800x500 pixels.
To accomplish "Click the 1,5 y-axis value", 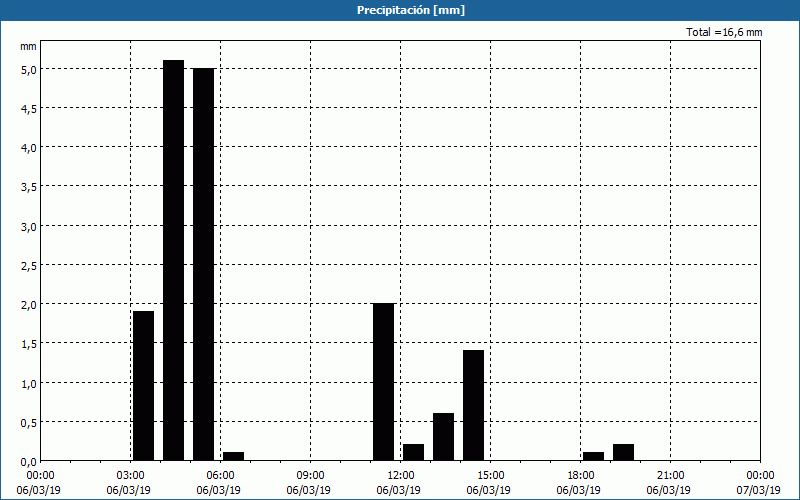I will click(x=28, y=344).
